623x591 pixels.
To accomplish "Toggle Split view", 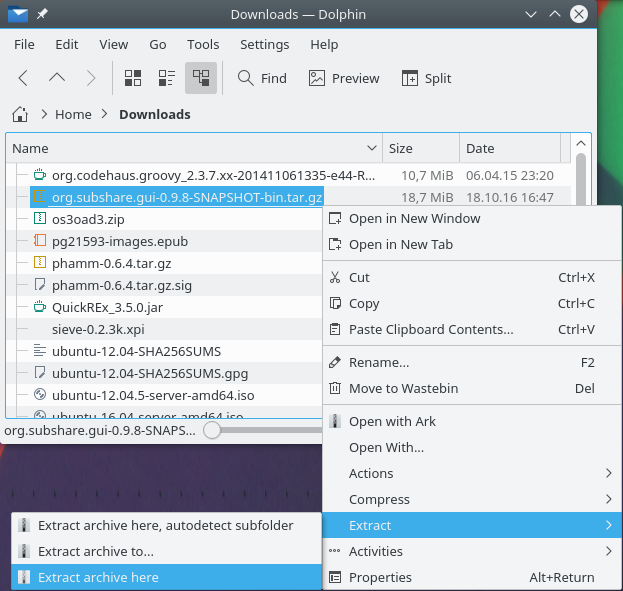I will 426,78.
